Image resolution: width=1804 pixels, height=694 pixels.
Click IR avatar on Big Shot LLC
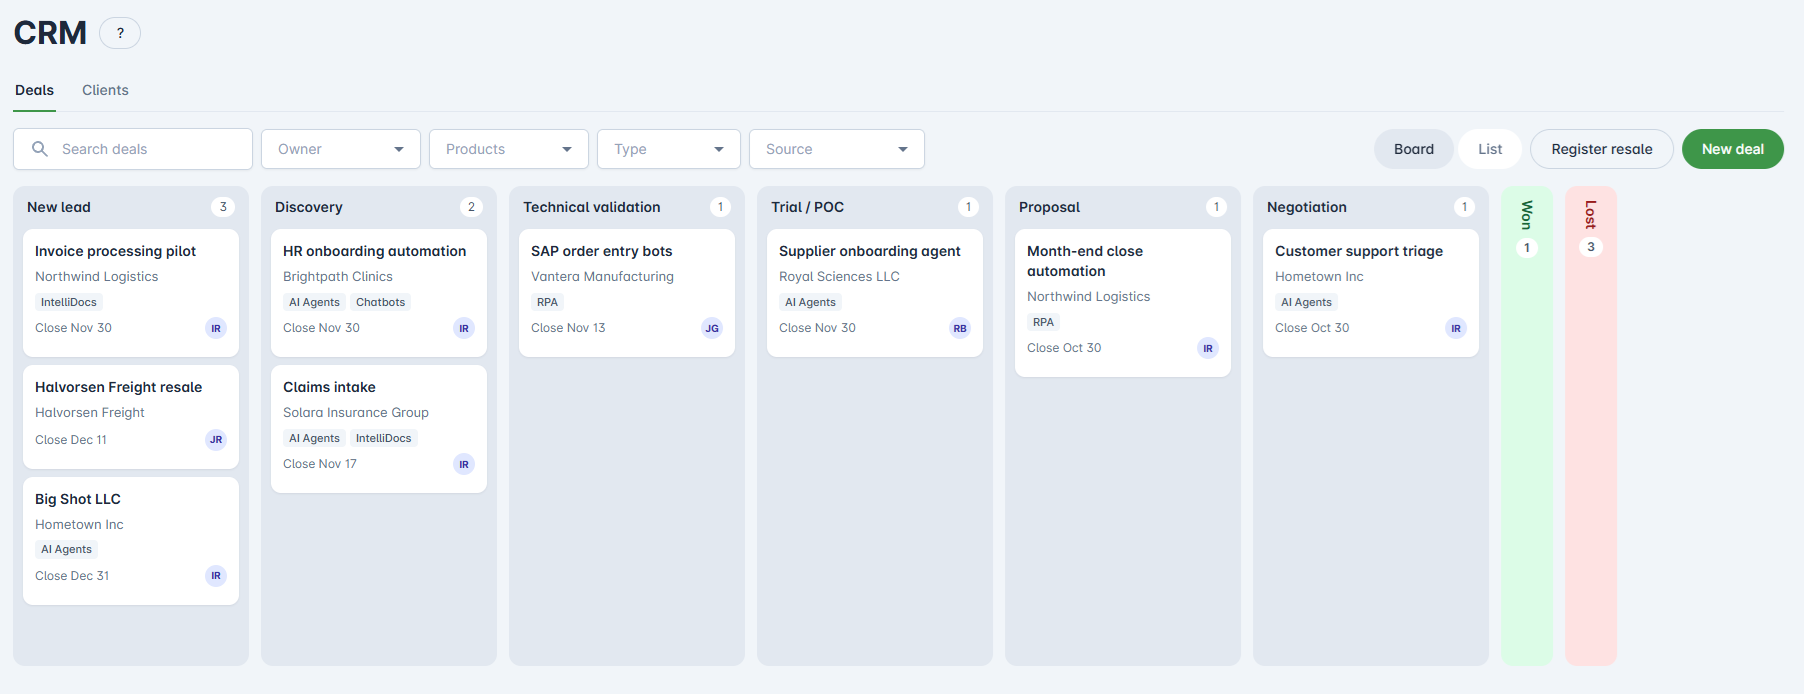coord(216,576)
